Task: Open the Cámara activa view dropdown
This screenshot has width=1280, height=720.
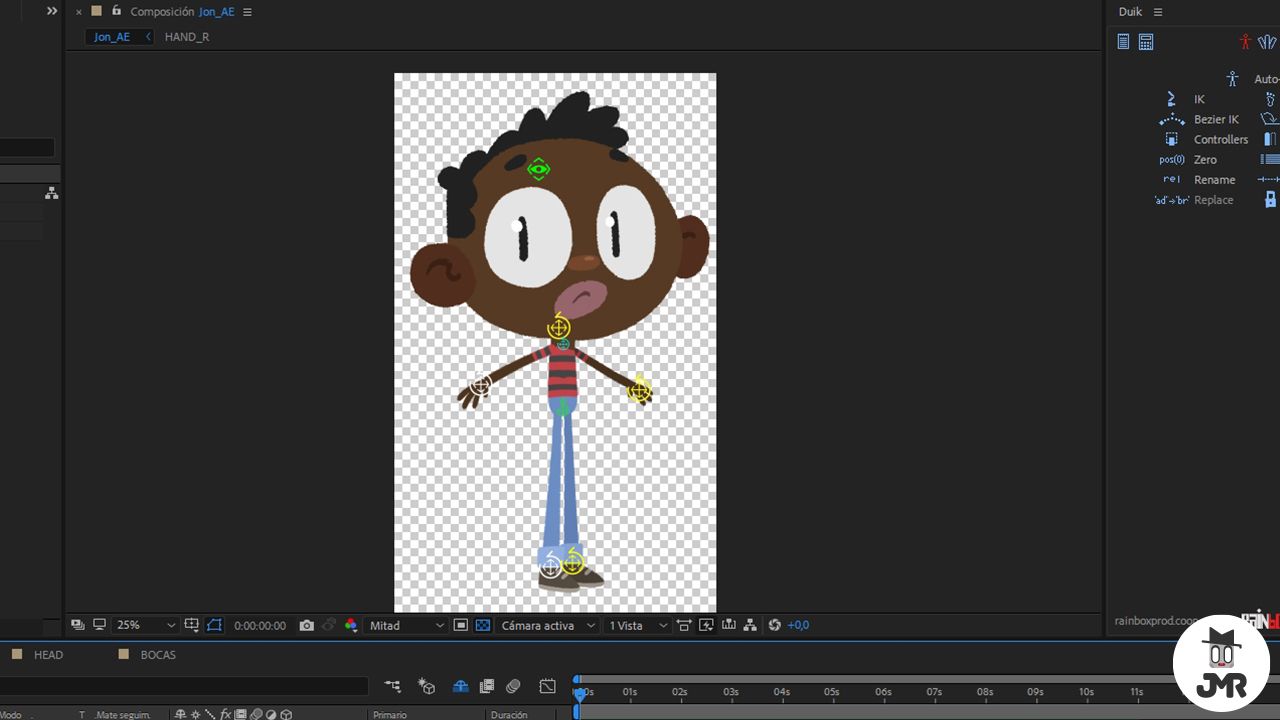Action: tap(548, 625)
